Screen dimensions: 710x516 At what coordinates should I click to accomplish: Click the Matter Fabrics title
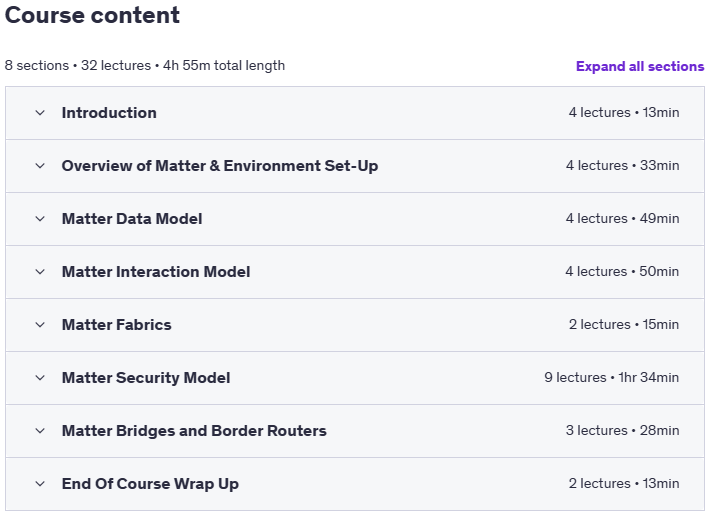click(116, 325)
